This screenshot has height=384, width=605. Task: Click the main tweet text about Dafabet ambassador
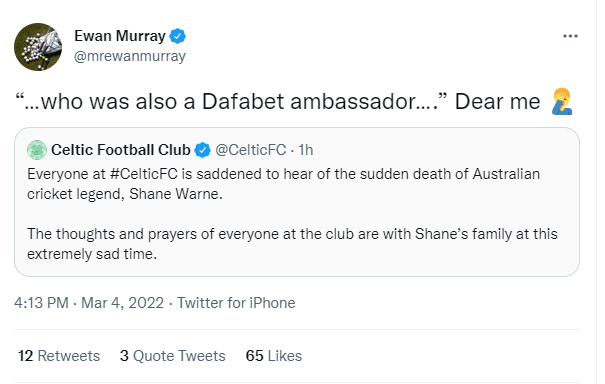click(x=277, y=102)
